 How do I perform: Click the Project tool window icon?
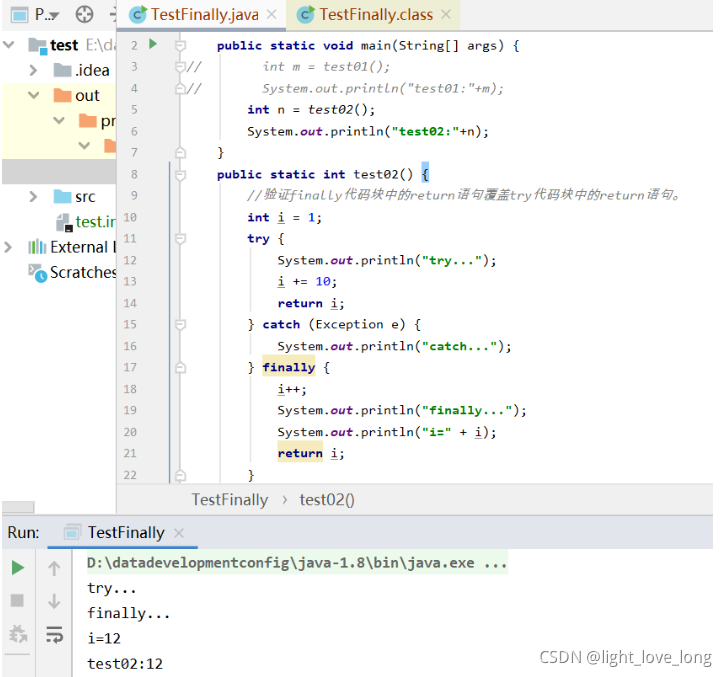(19, 15)
